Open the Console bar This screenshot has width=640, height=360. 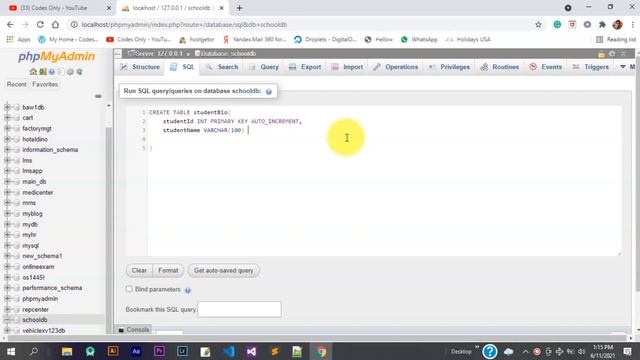[x=134, y=330]
